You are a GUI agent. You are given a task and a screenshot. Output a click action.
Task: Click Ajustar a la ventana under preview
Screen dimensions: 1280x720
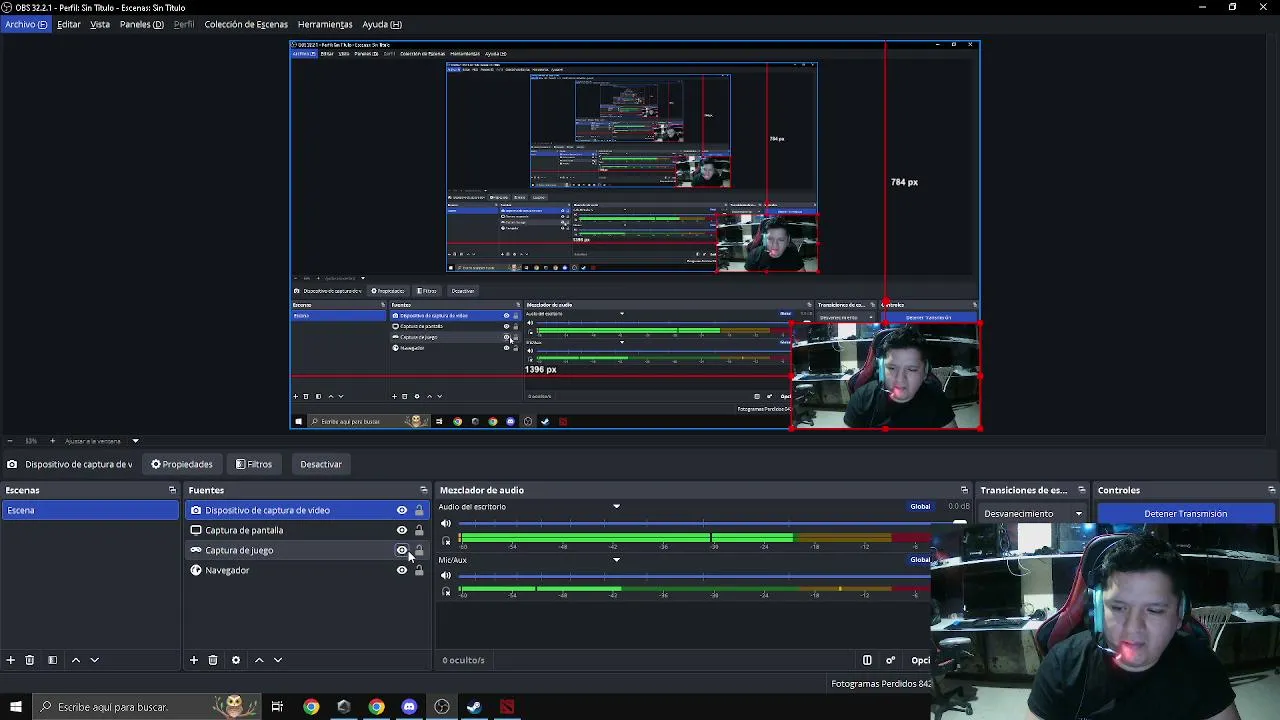tap(93, 441)
